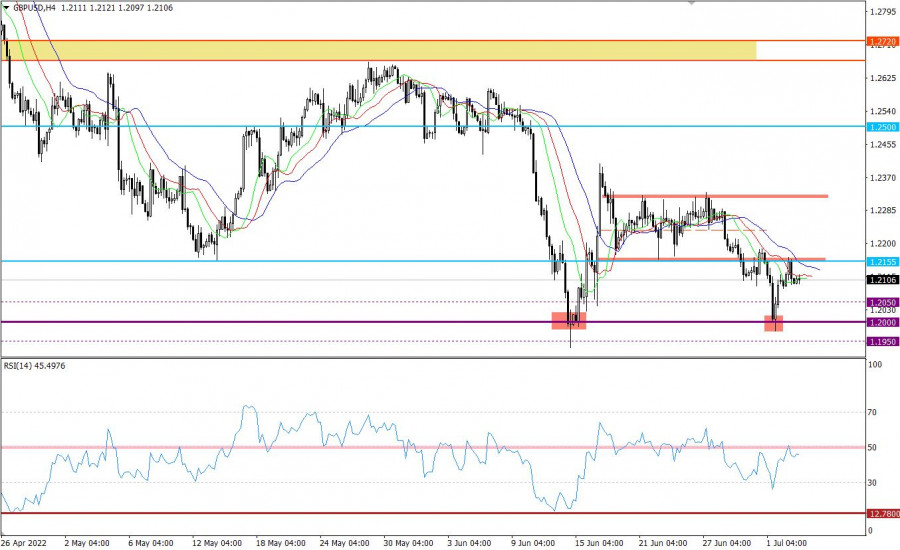The width and height of the screenshot is (900, 550).
Task: Click the 27 Jun 04:00 time label
Action: click(726, 543)
